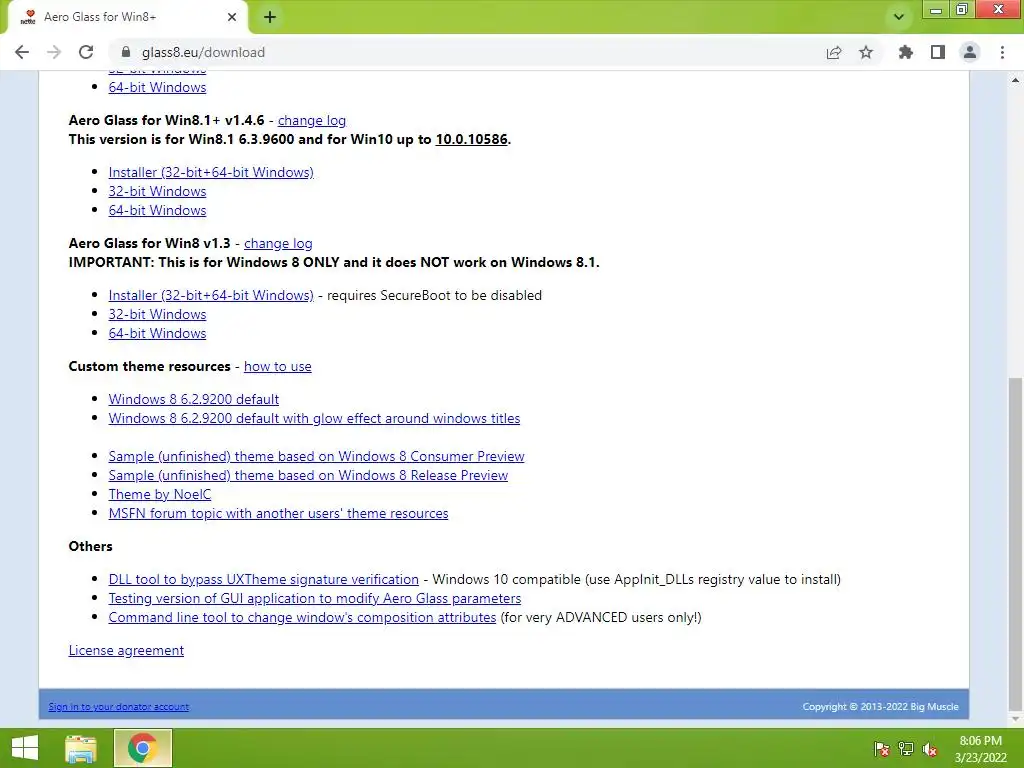Viewport: 1024px width, 768px height.
Task: Restore down the Chrome window
Action: (961, 10)
